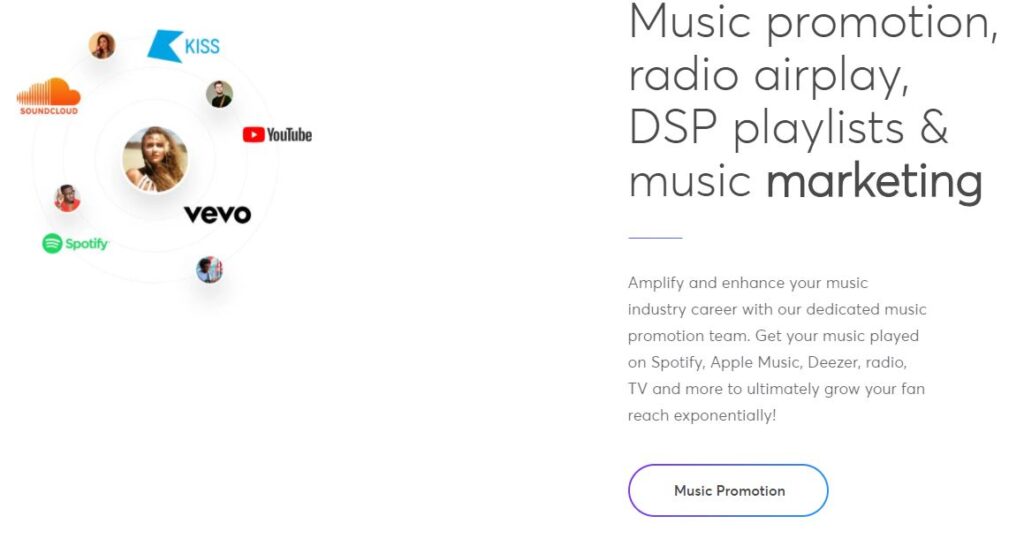This screenshot has width=1024, height=539.
Task: Click the green Spotify circle icon
Action: click(52, 244)
